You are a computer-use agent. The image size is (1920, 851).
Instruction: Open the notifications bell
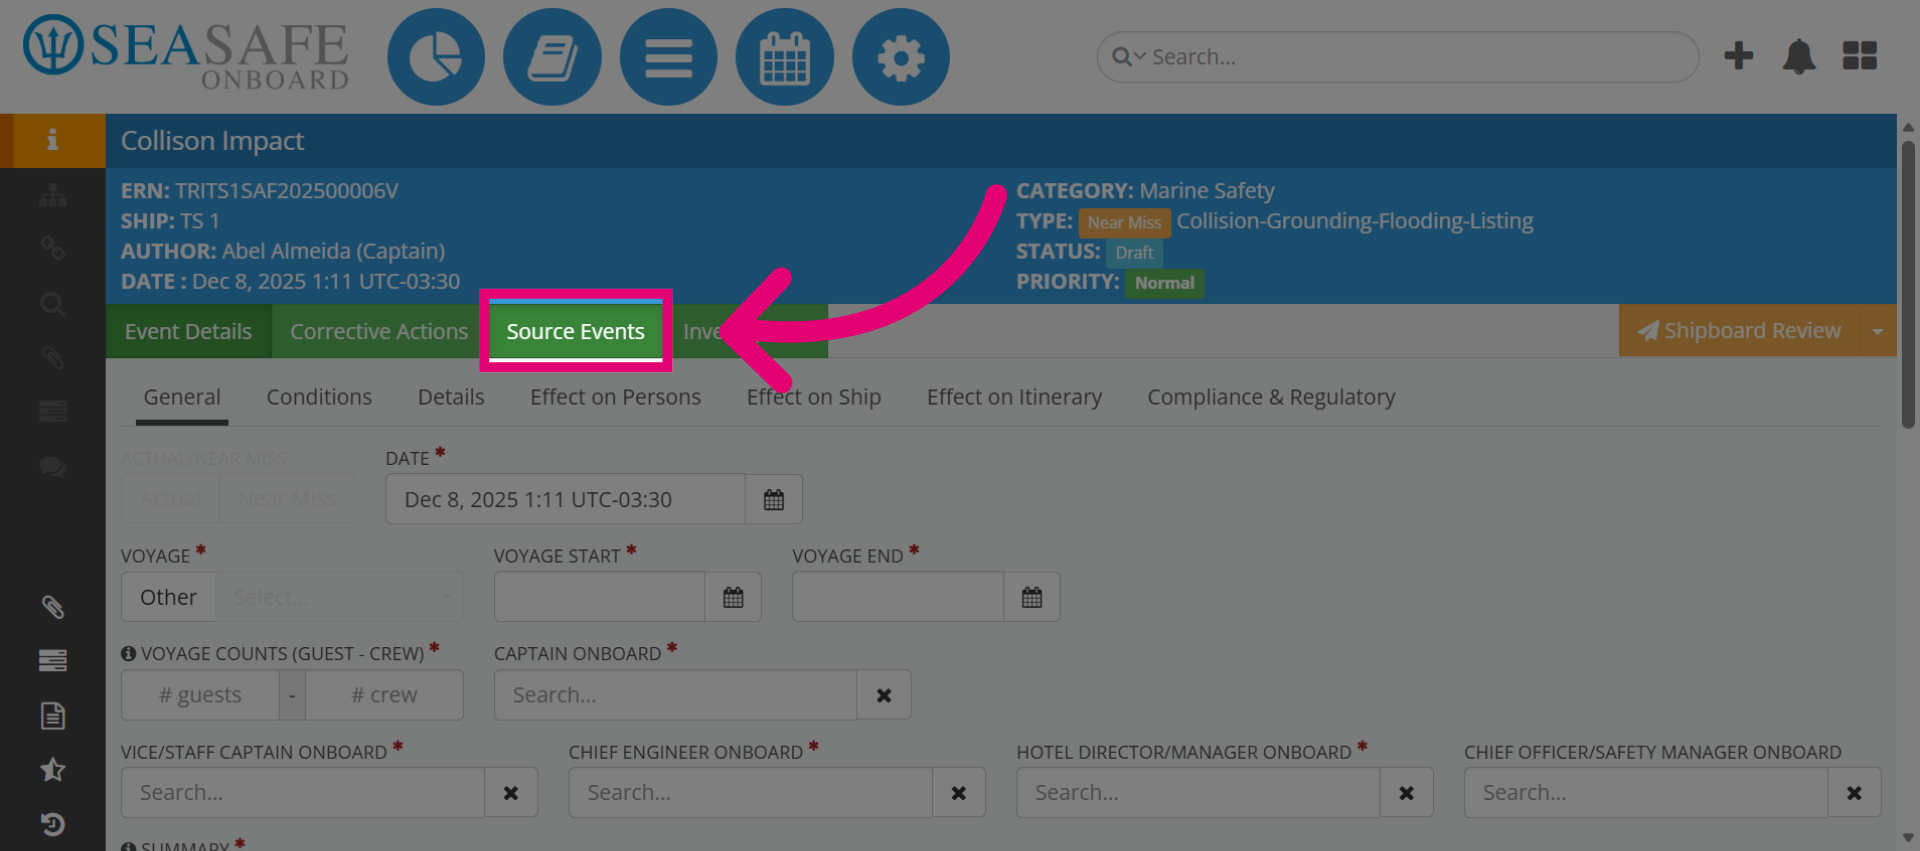pyautogui.click(x=1799, y=56)
